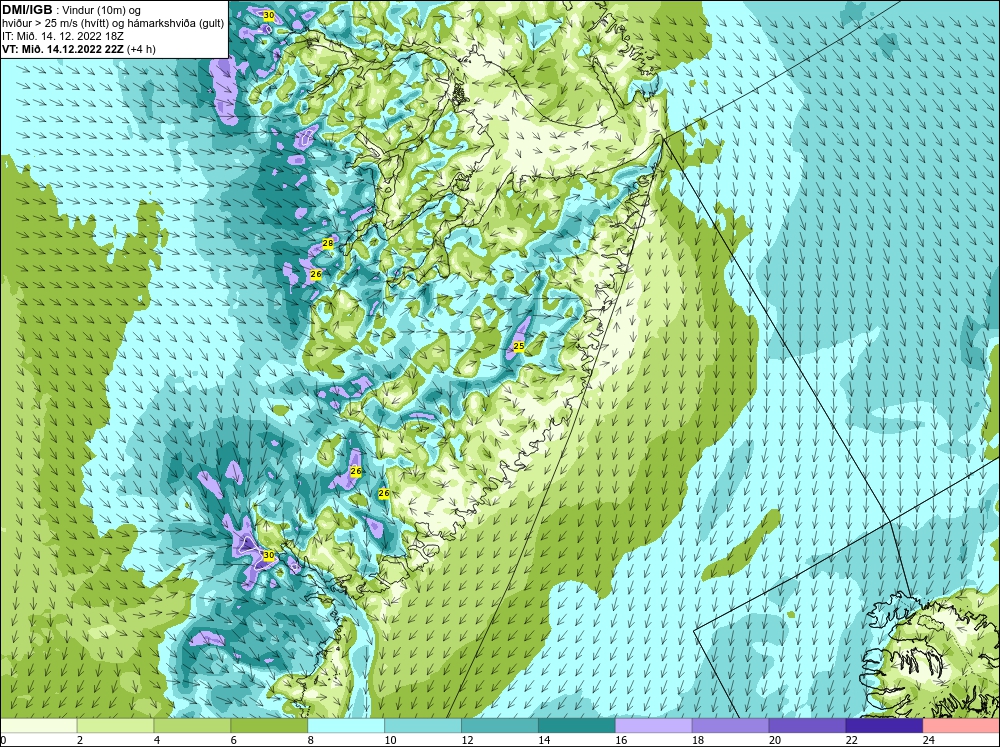Click the '(+4 h)' forecast offset text

click(x=142, y=49)
